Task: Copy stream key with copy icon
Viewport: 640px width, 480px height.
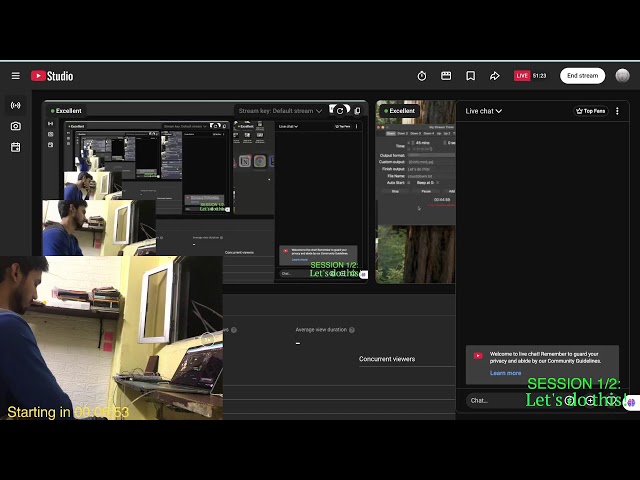Action: 357,111
